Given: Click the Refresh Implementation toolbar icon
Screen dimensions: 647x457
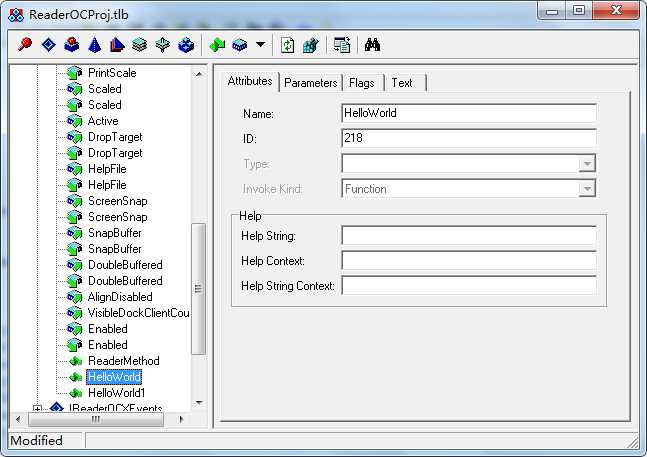Looking at the screenshot, I should (288, 45).
